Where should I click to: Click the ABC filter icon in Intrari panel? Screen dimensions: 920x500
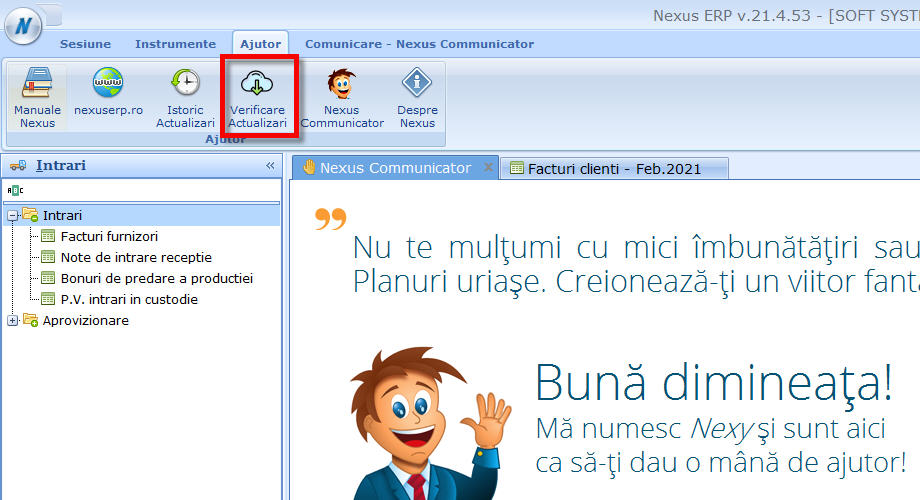[15, 190]
